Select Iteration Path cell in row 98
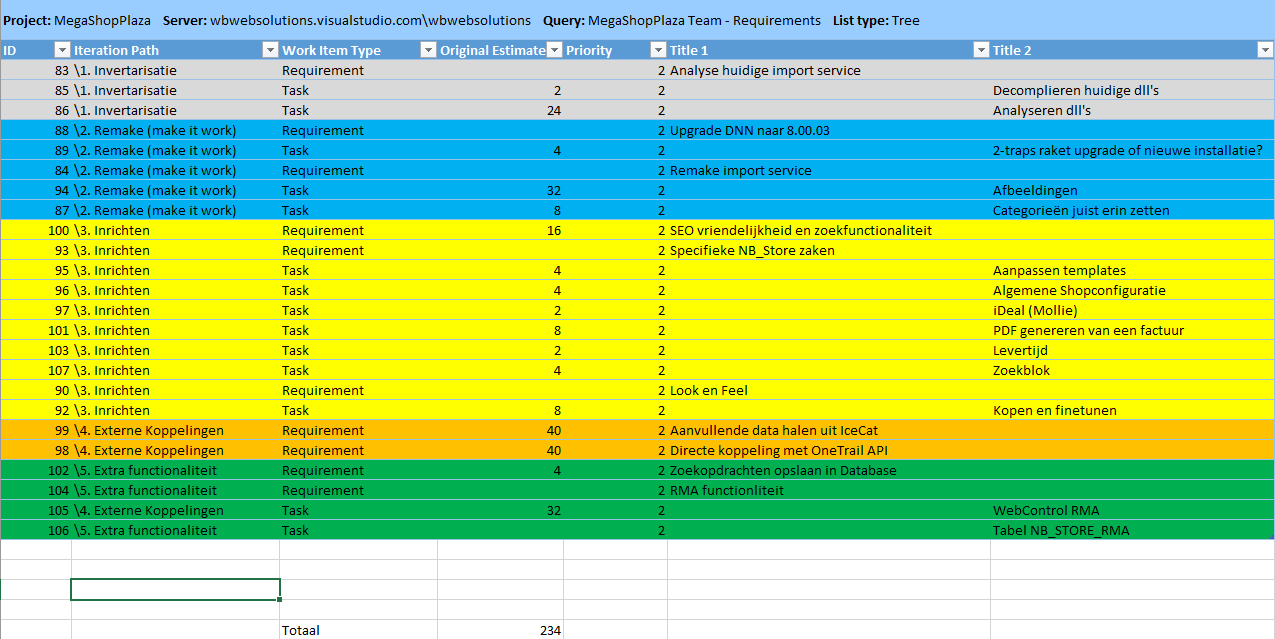The image size is (1275, 639). [175, 450]
